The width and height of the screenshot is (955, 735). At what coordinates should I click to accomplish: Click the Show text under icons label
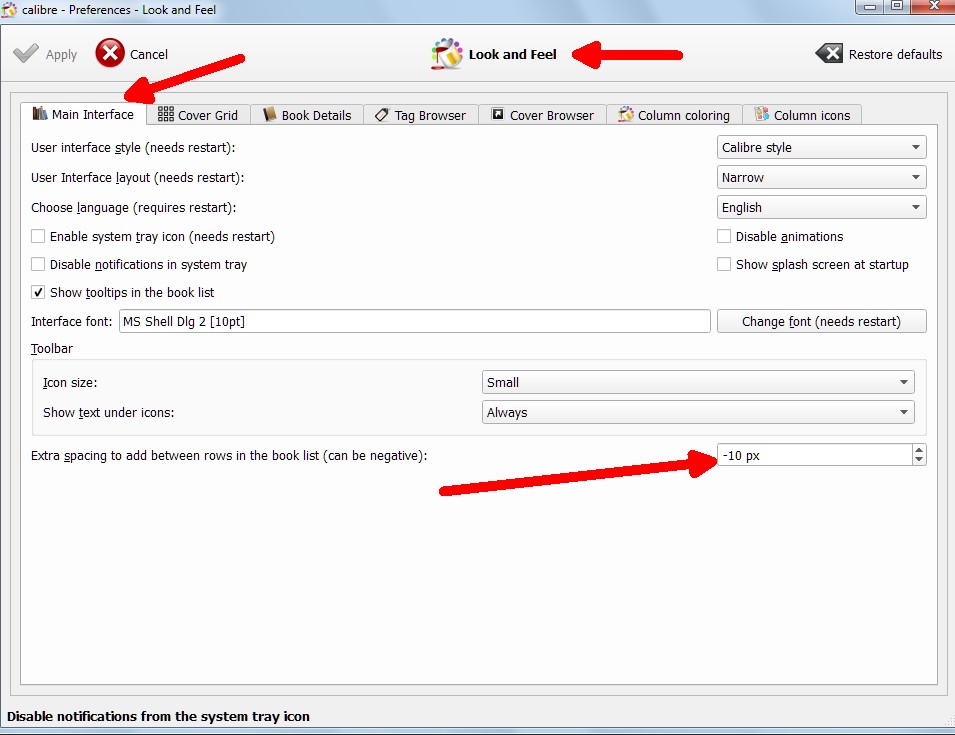point(108,412)
